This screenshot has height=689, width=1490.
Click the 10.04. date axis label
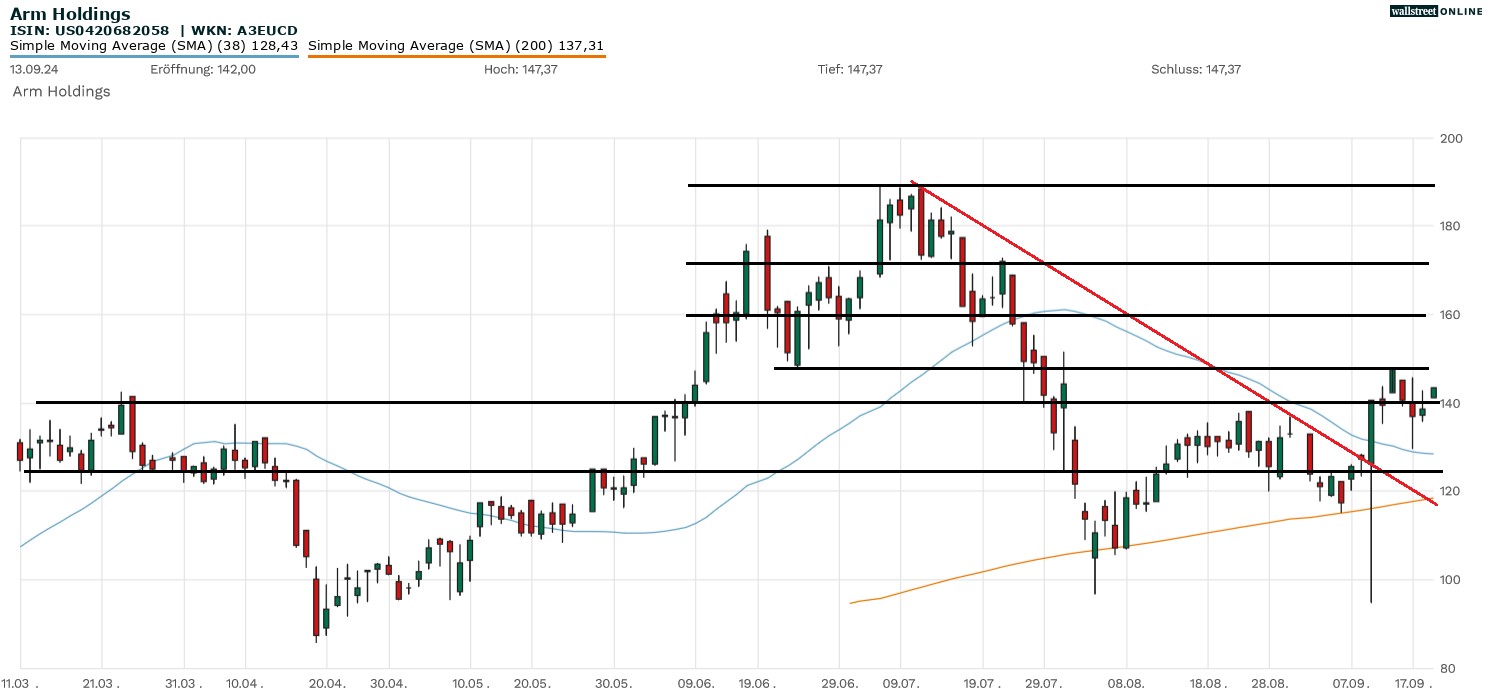click(x=245, y=683)
